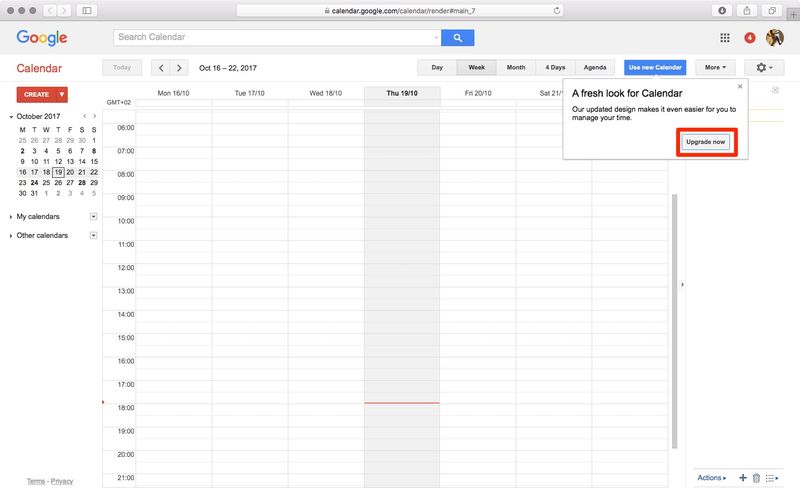Show Safari tab overview
Viewport: 800px width, 488px height.
coord(772,10)
